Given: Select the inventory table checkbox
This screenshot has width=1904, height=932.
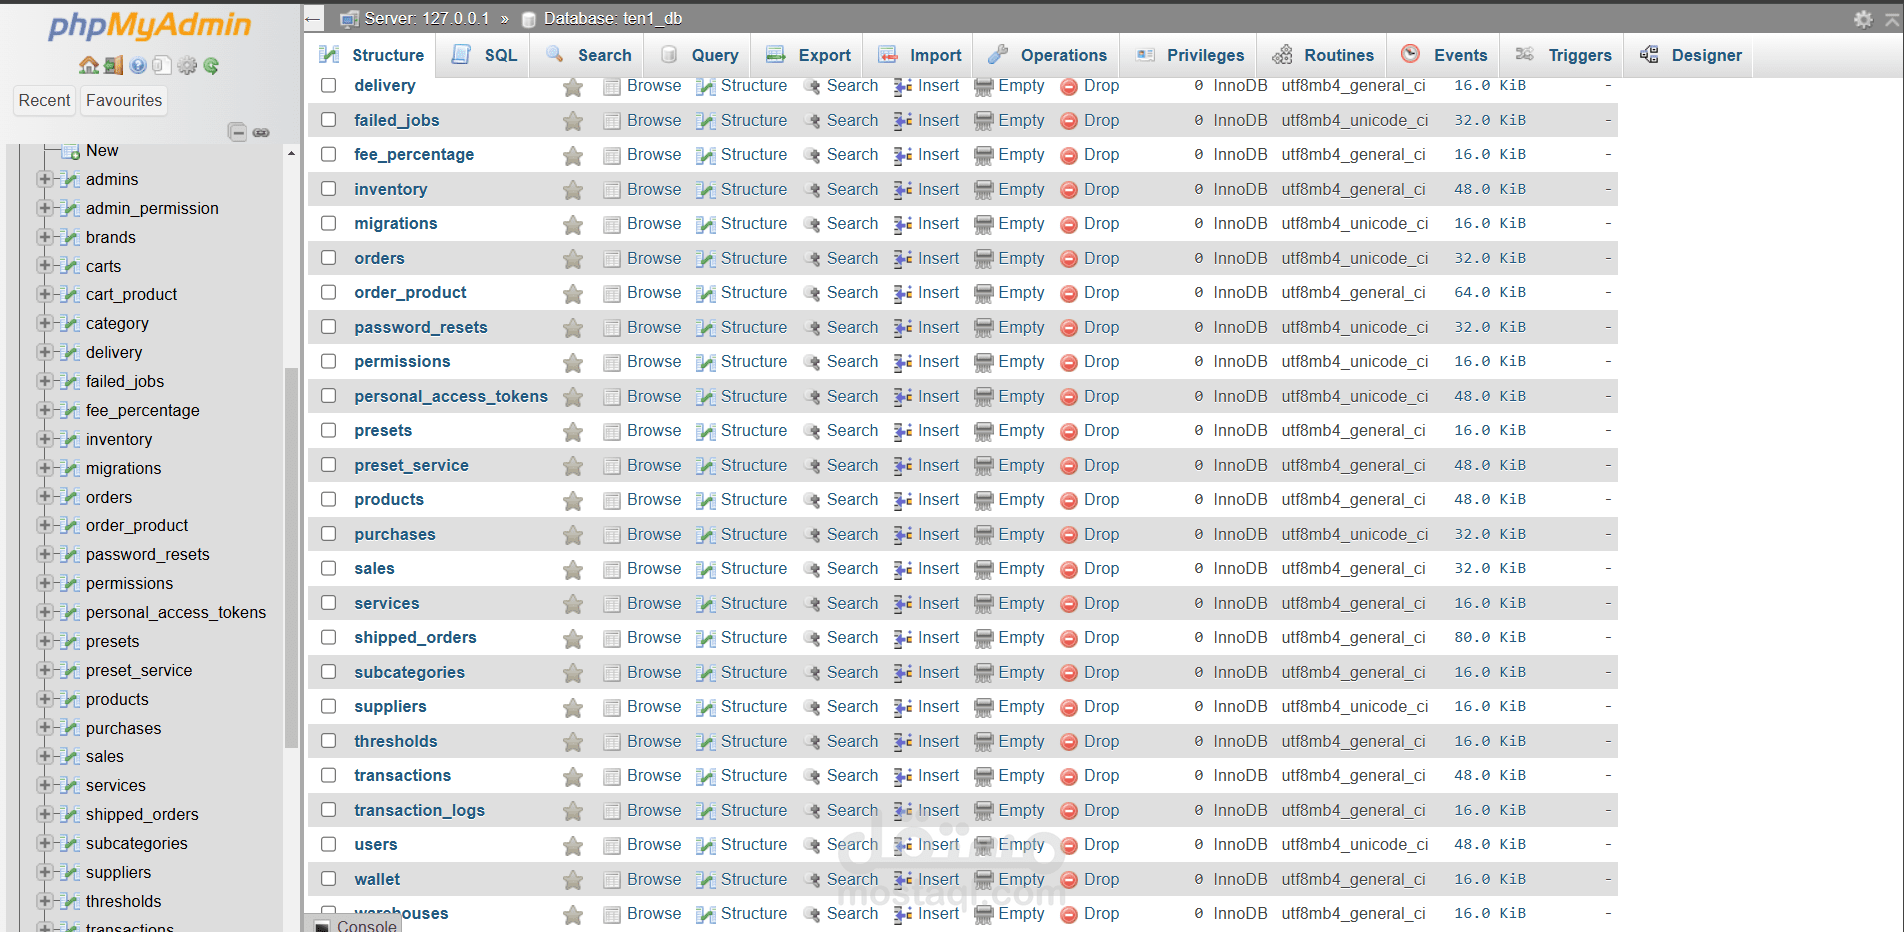Looking at the screenshot, I should 328,189.
